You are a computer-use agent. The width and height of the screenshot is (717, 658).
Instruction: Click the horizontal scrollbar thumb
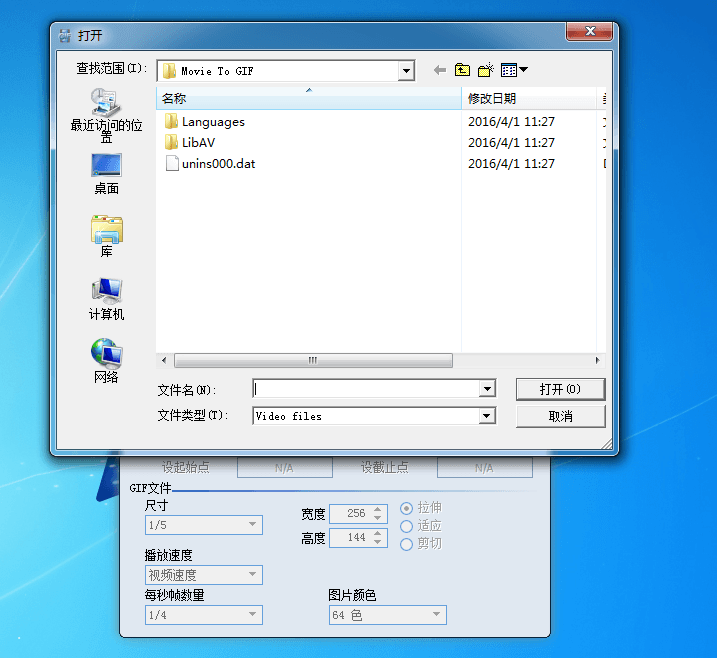pos(312,361)
